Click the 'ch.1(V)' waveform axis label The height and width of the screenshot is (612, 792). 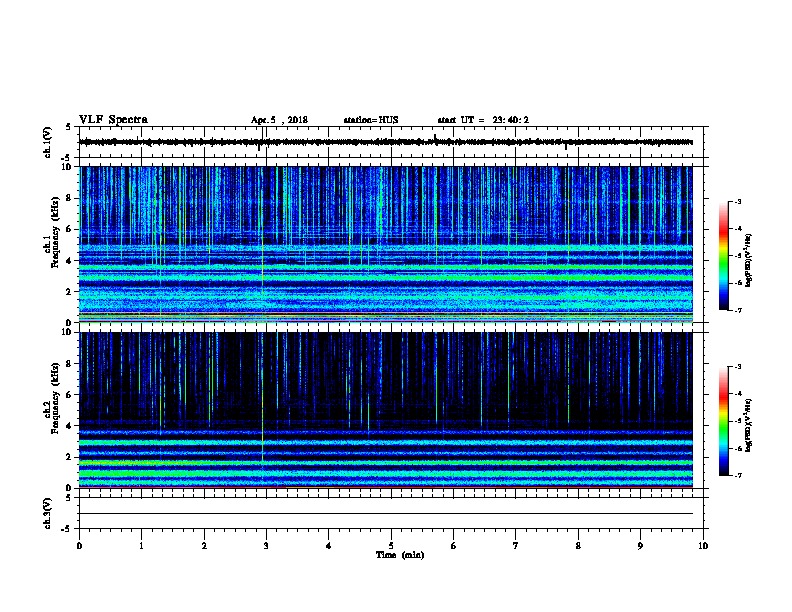click(48, 142)
